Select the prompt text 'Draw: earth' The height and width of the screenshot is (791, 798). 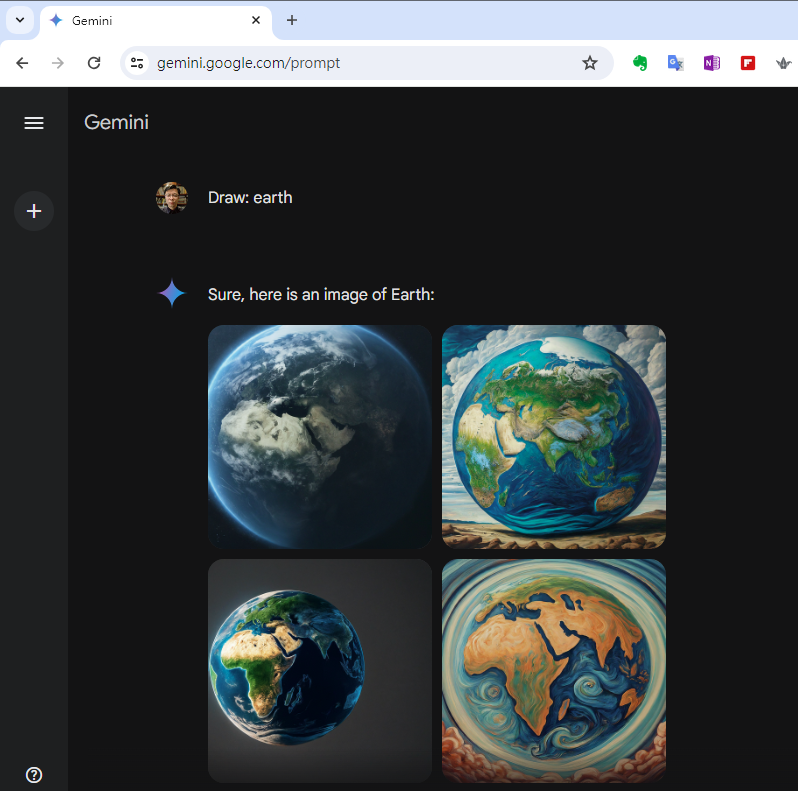click(250, 197)
